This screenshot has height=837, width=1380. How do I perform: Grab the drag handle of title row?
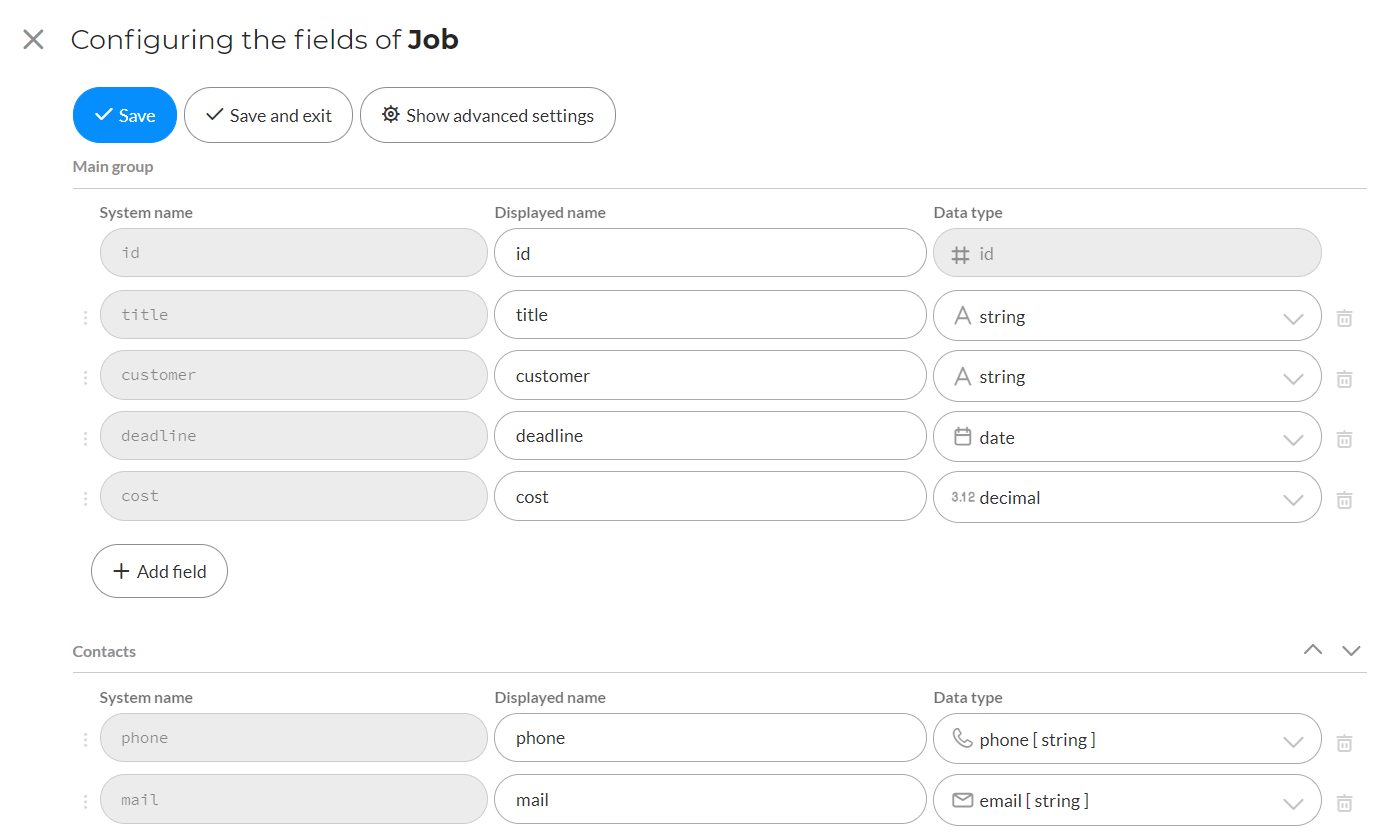[x=85, y=318]
